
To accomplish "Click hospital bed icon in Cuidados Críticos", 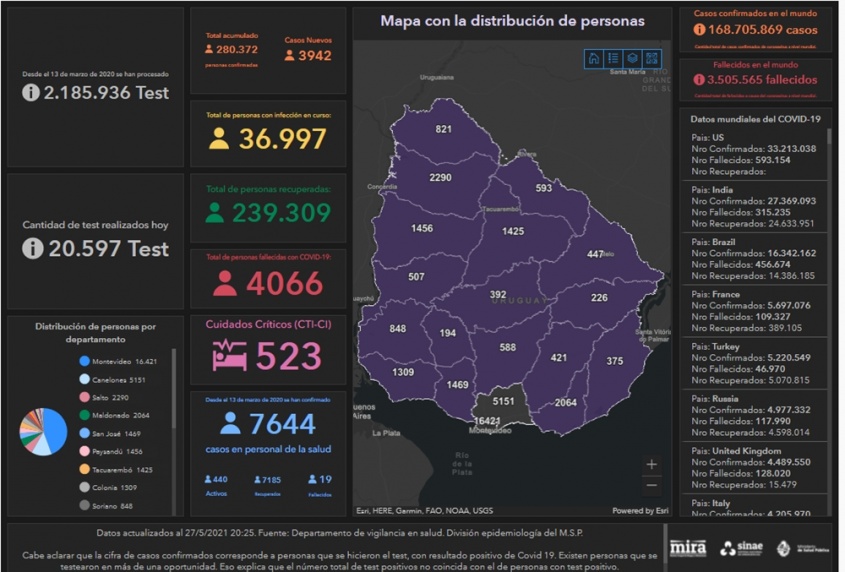I will point(230,356).
